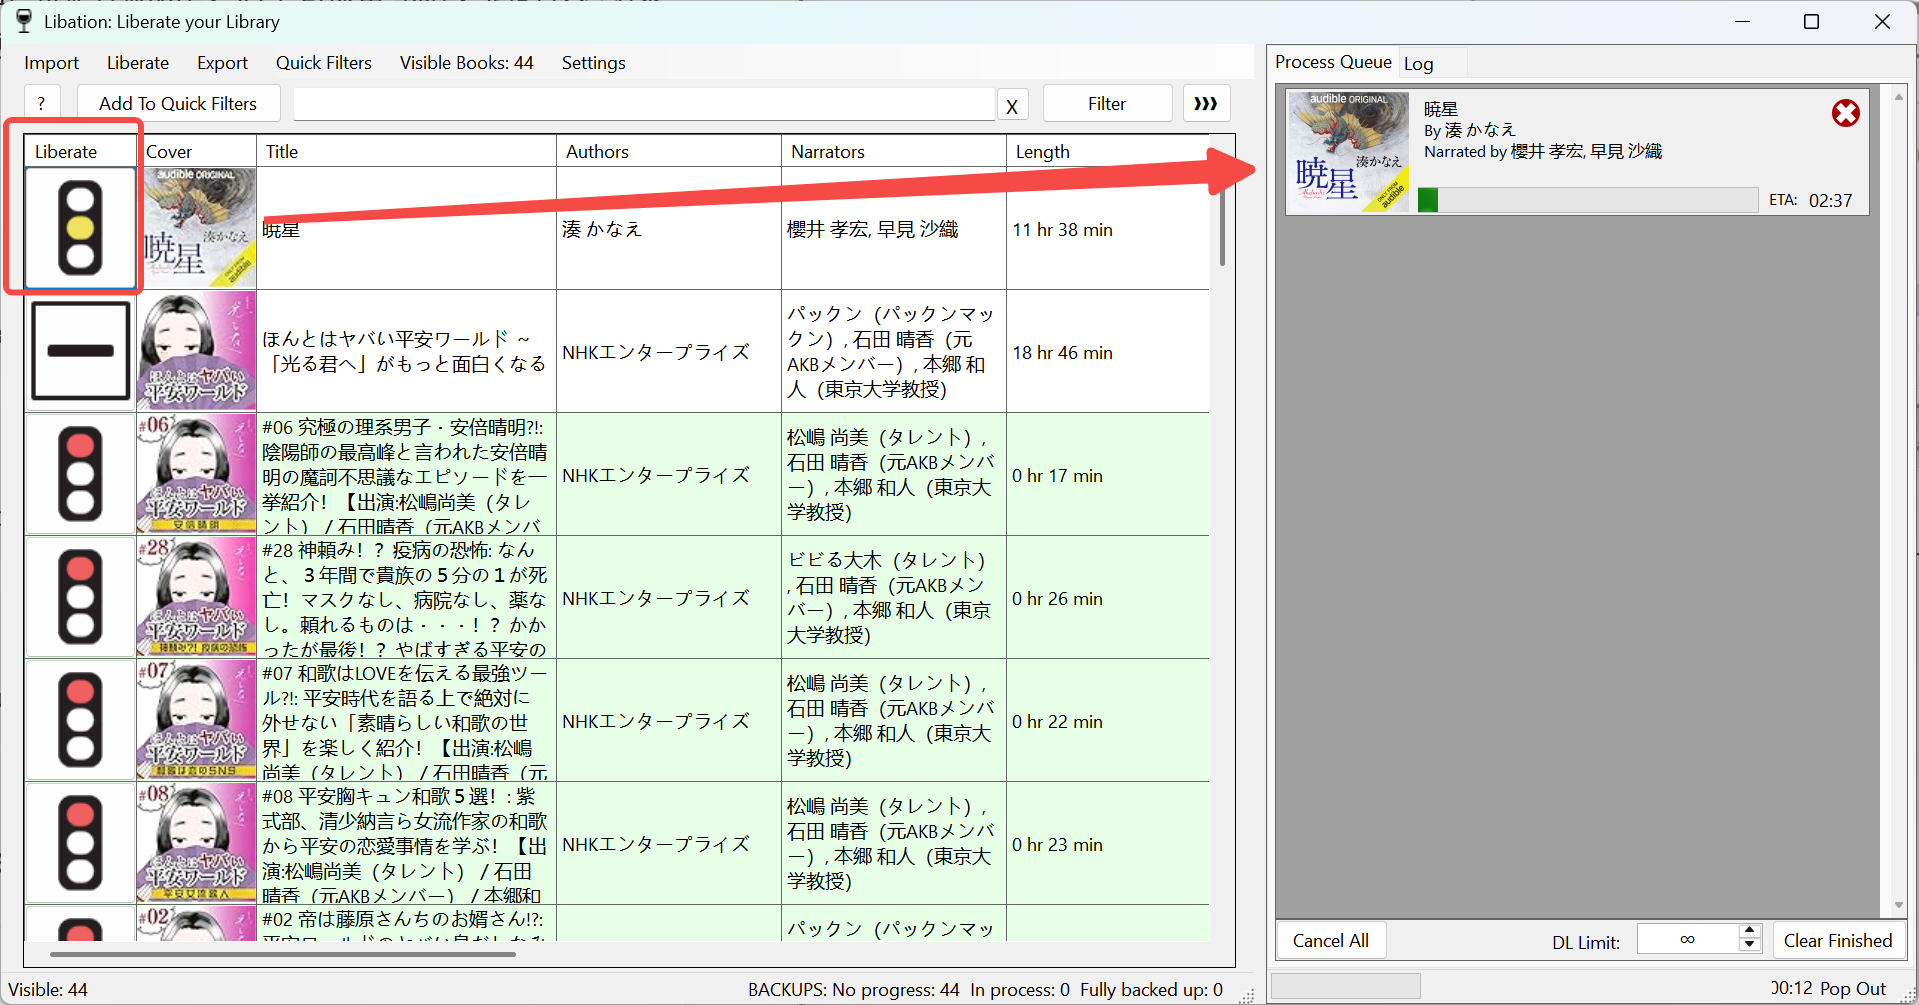Select the title cell 暁星
Screen dimensions: 1919x1005
(x=406, y=229)
